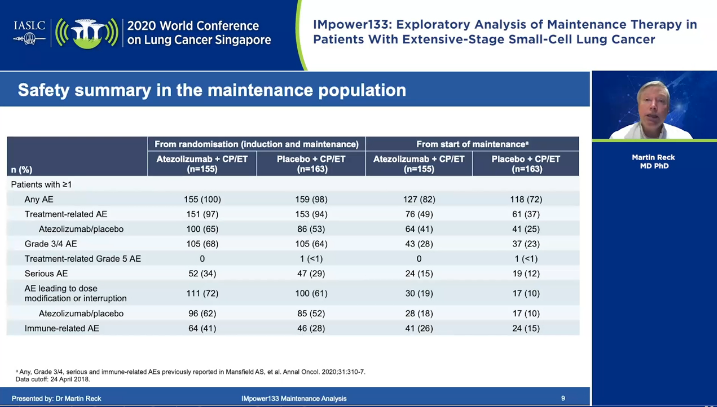Select the '41 (25)' cell value
Screen dimensions: 717x407
526,229
